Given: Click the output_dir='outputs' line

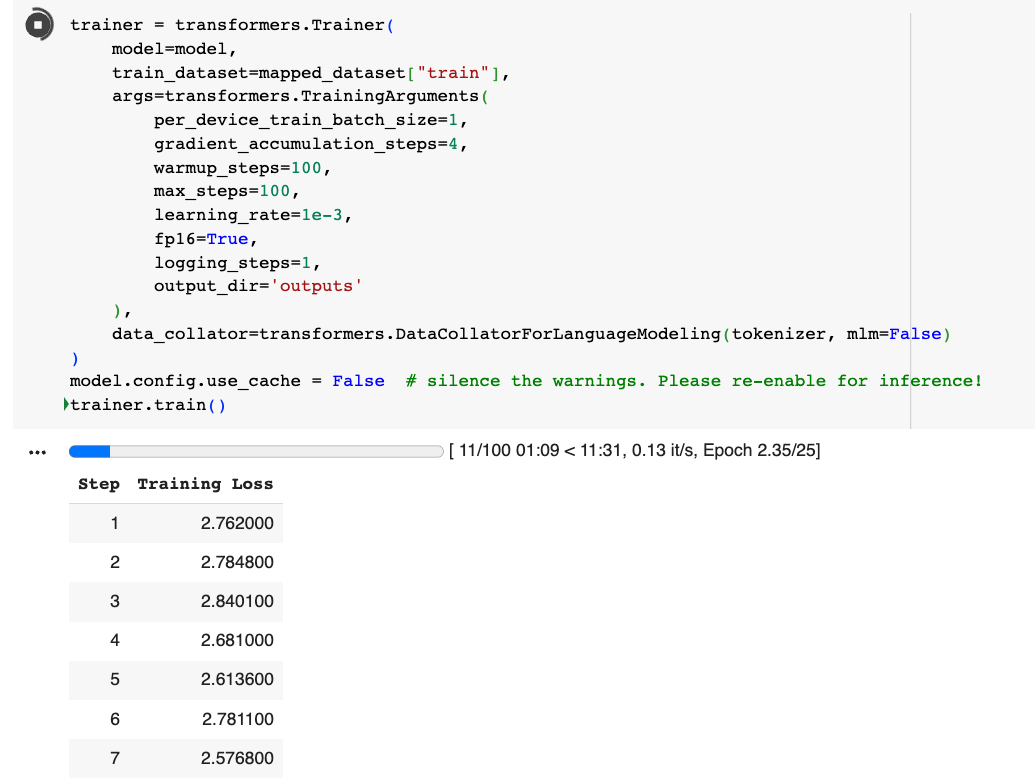Looking at the screenshot, I should coord(258,286).
